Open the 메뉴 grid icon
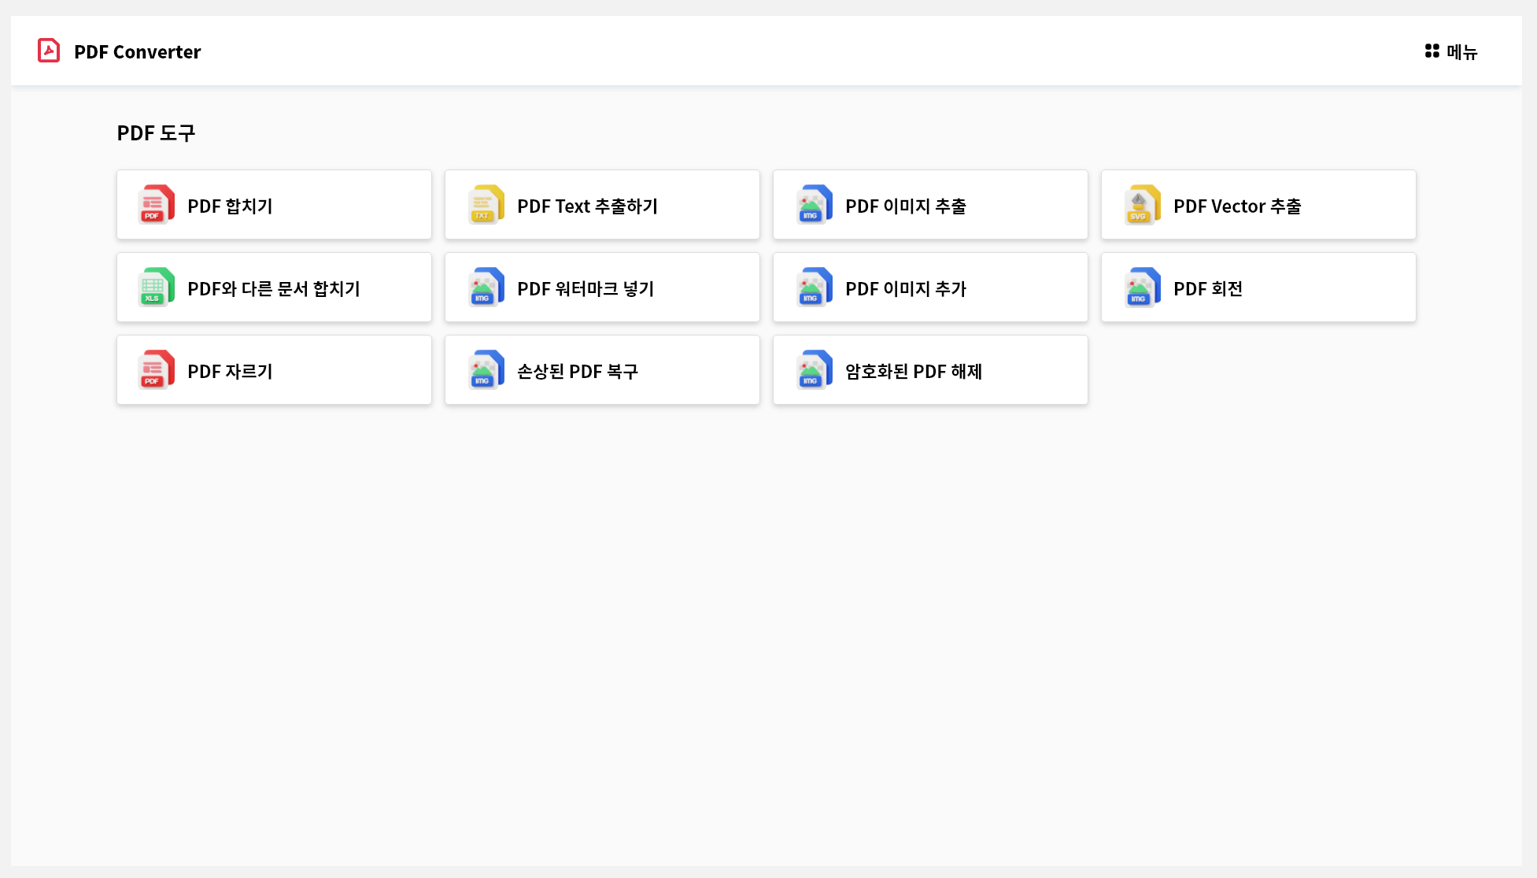The height and width of the screenshot is (878, 1537). pyautogui.click(x=1431, y=51)
